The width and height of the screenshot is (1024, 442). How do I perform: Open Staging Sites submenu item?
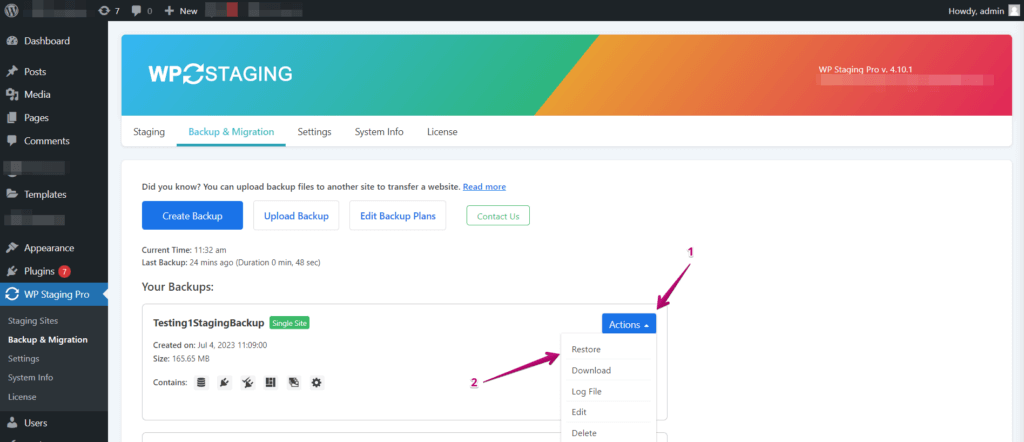coord(33,321)
